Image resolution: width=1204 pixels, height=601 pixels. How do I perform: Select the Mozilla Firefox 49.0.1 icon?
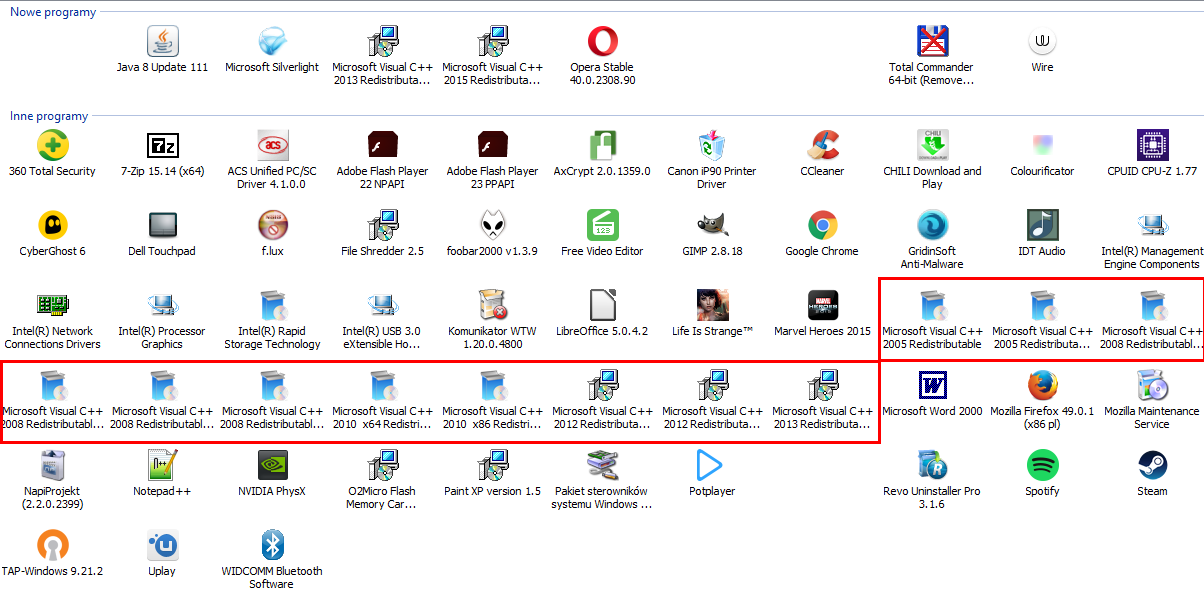pyautogui.click(x=1042, y=385)
